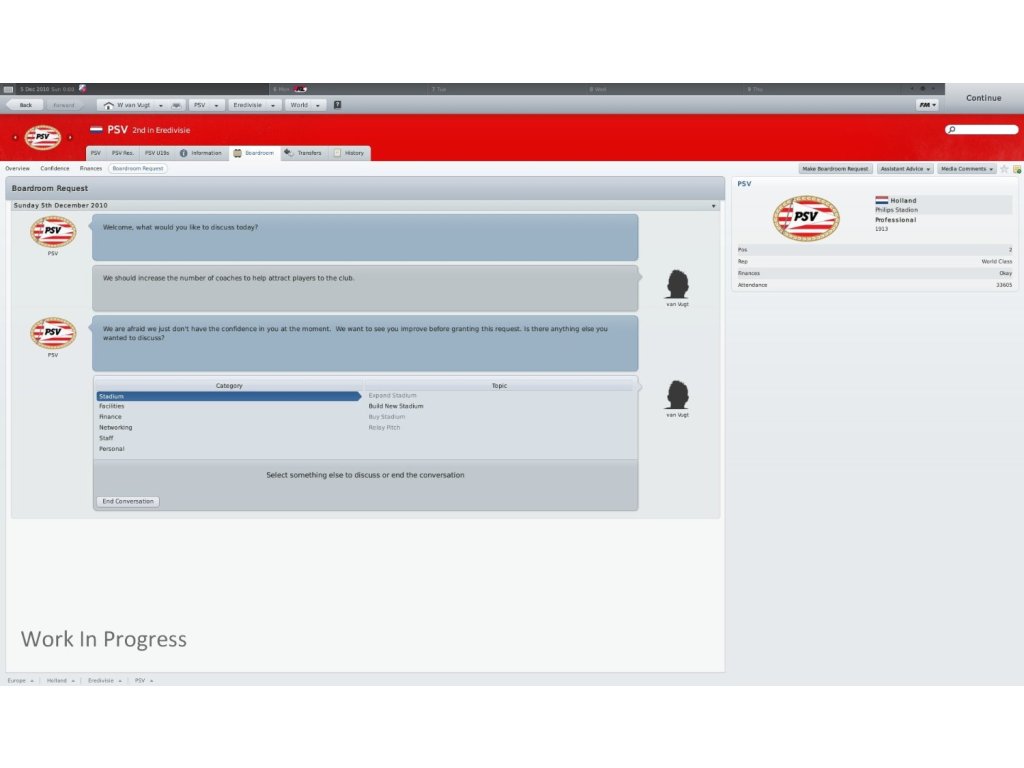Click the Forward navigation button

(x=63, y=105)
